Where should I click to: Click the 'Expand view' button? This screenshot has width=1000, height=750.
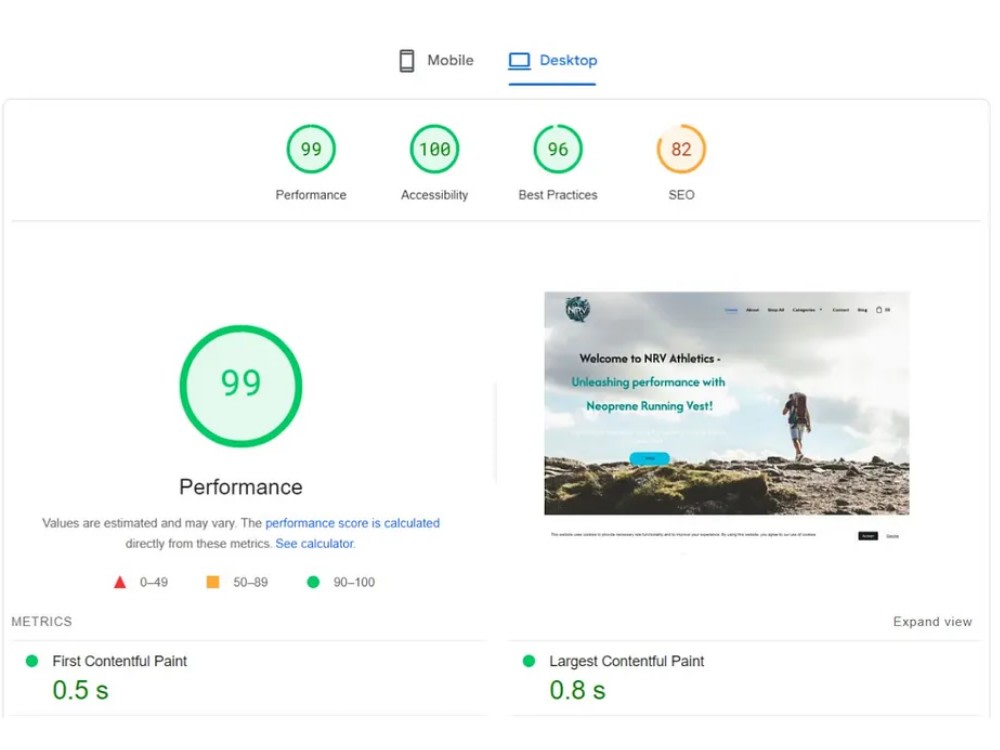[x=932, y=621]
